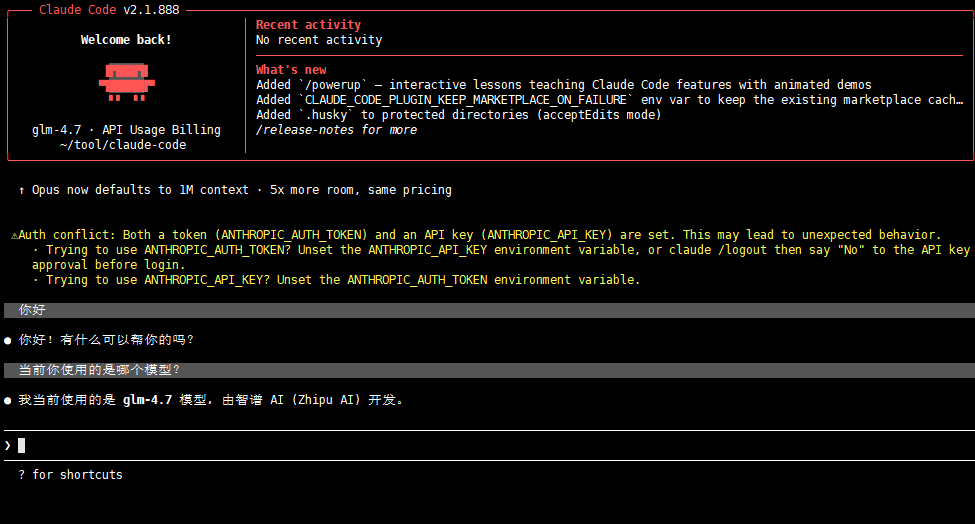
Task: Click the Claude Code pixel mascot logo
Action: click(x=126, y=82)
